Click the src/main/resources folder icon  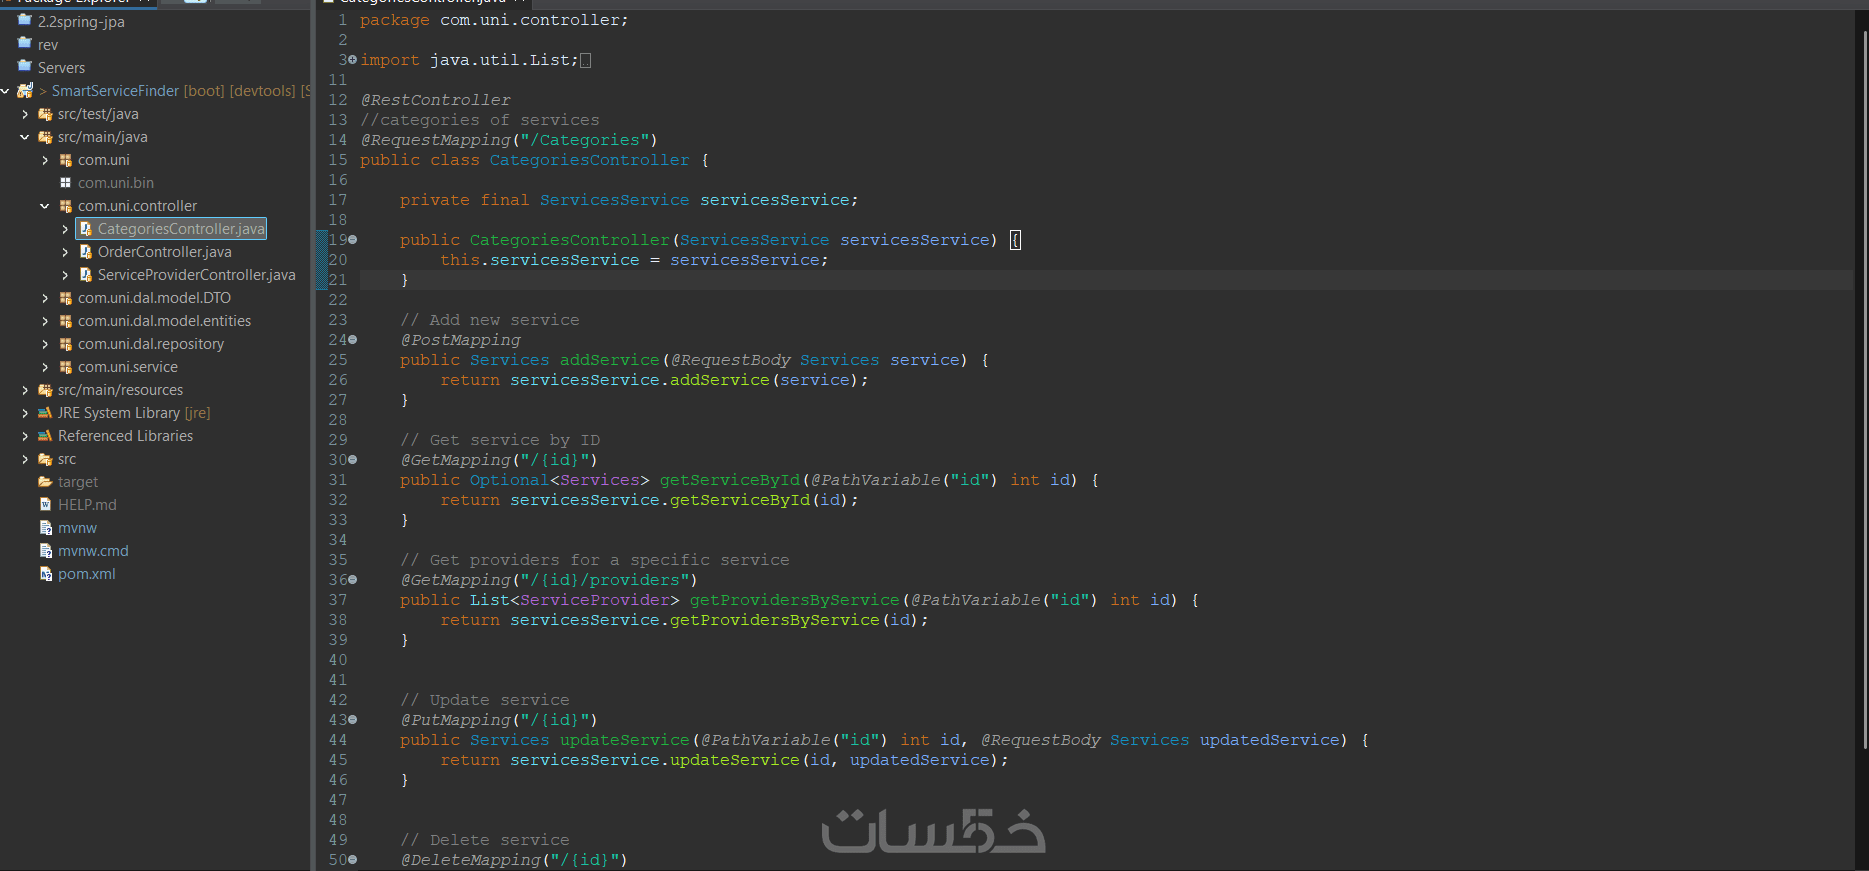(45, 390)
